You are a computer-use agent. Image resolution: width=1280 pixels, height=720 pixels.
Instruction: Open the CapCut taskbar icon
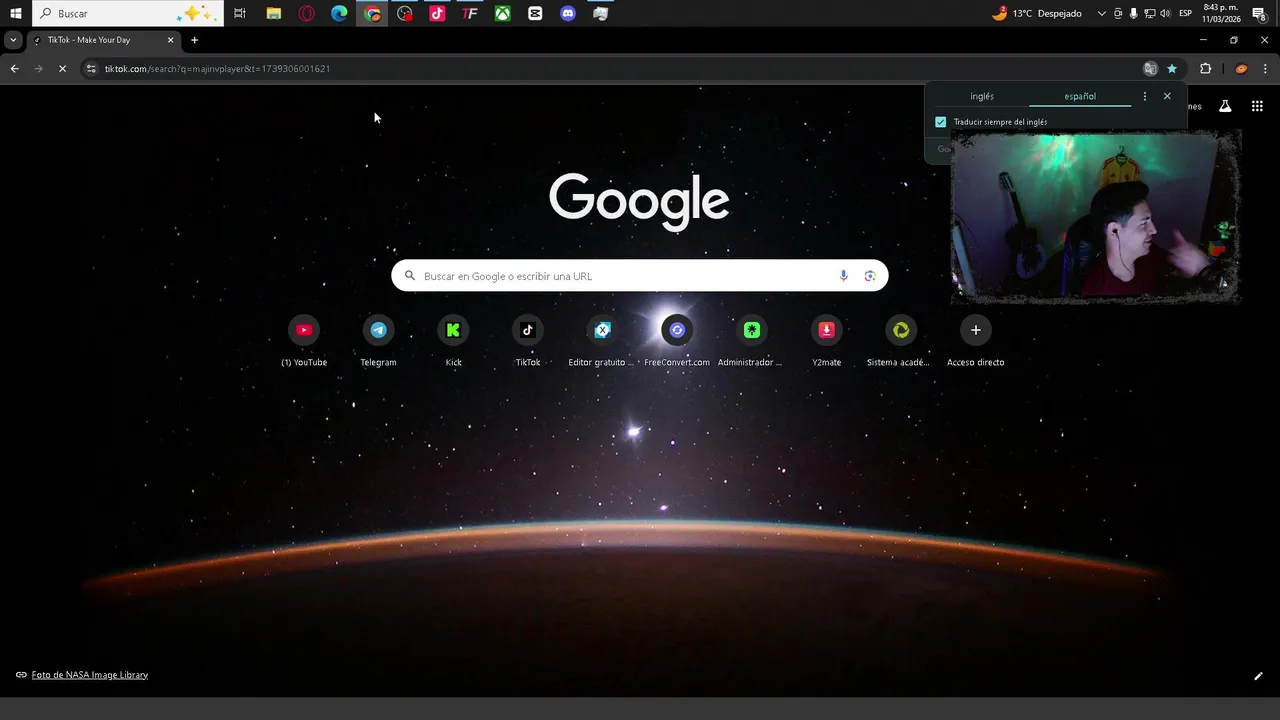(535, 13)
